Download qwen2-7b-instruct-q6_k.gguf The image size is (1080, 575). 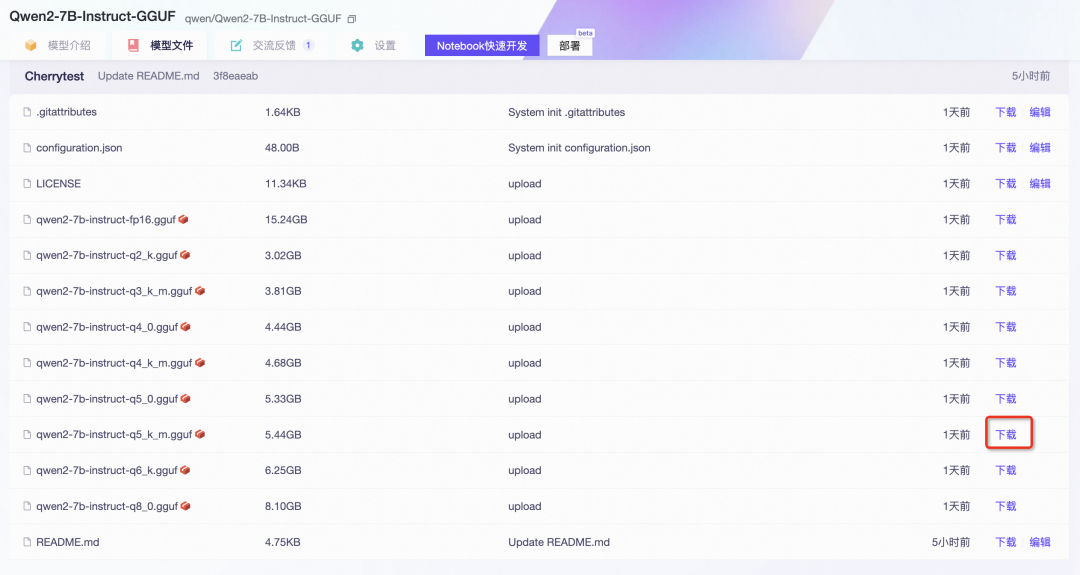point(1006,470)
